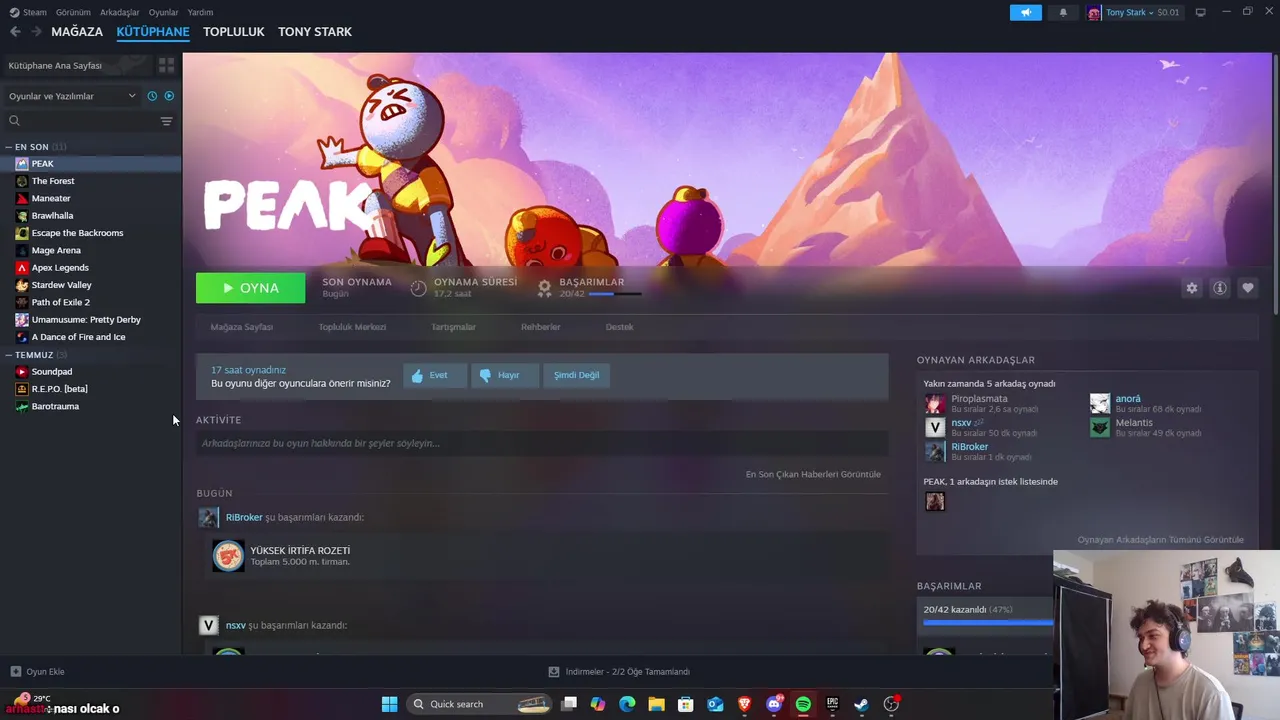
Task: Toggle ready-to-play filter icon
Action: click(169, 96)
